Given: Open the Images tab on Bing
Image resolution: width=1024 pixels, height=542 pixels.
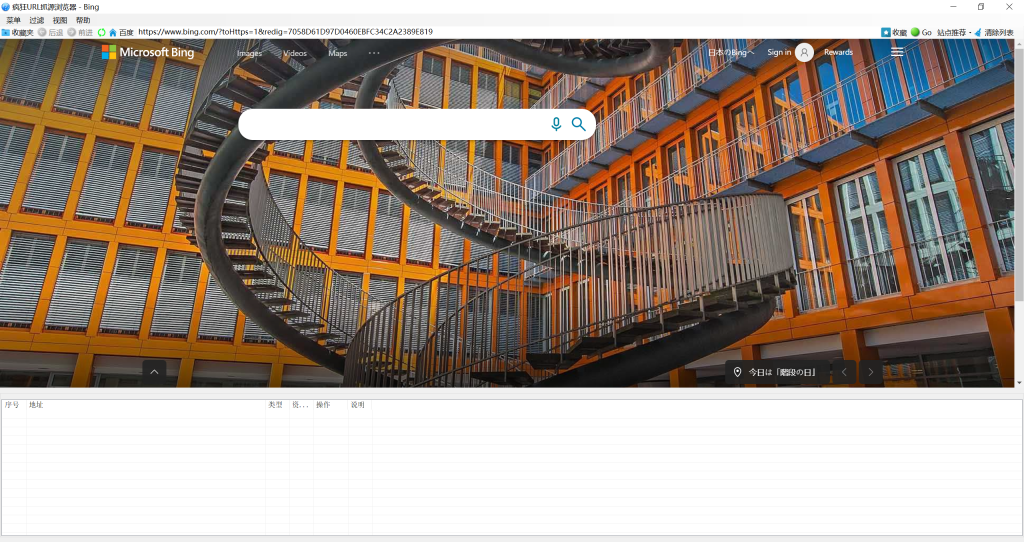Looking at the screenshot, I should tap(249, 53).
